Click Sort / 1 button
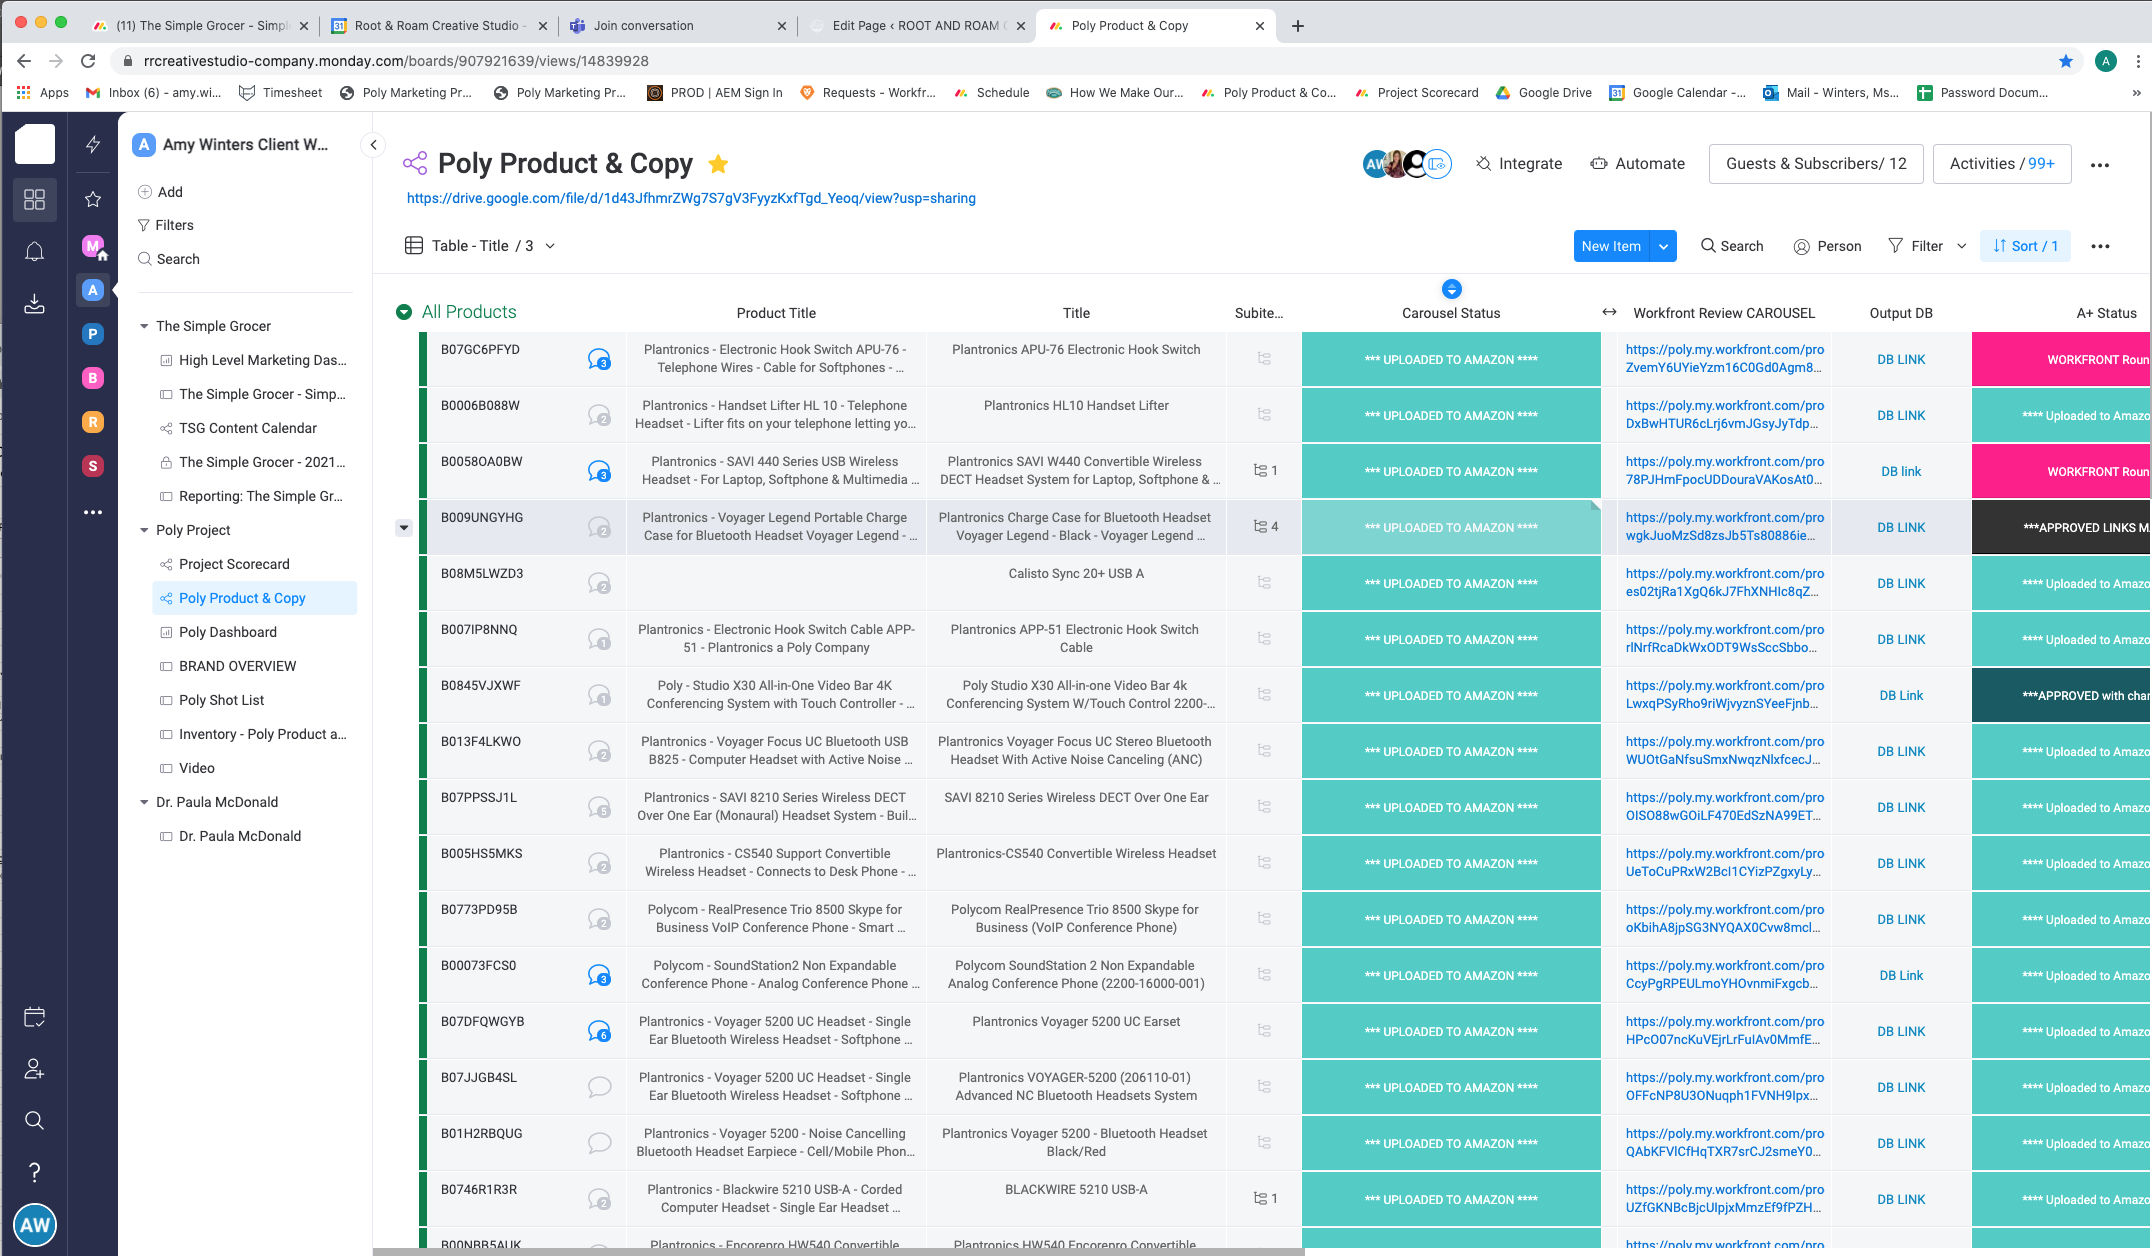The image size is (2152, 1256). point(2025,246)
